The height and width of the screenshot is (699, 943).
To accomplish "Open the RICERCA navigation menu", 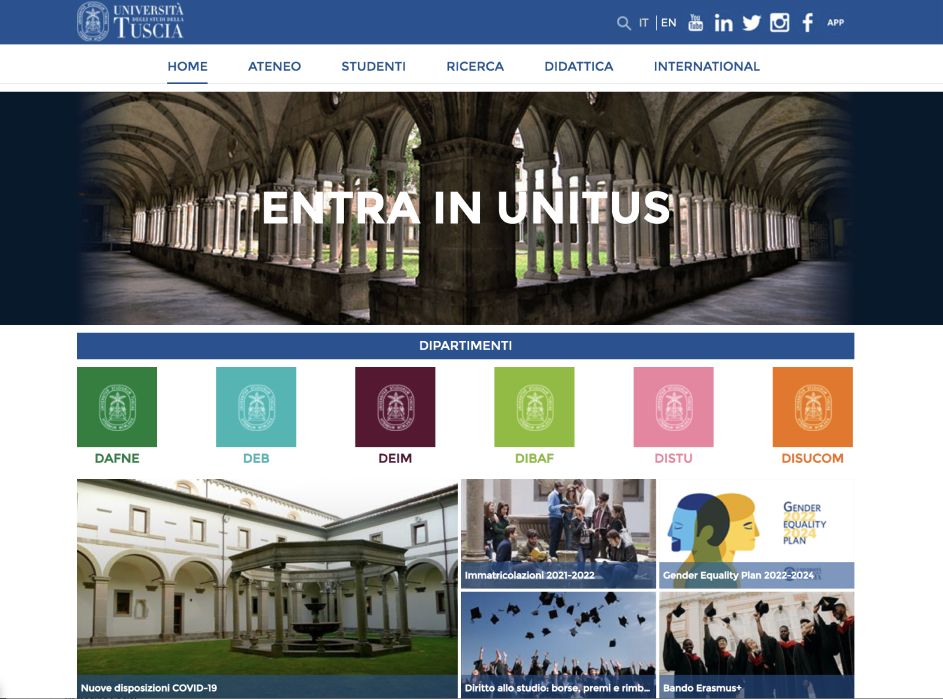I will click(475, 66).
